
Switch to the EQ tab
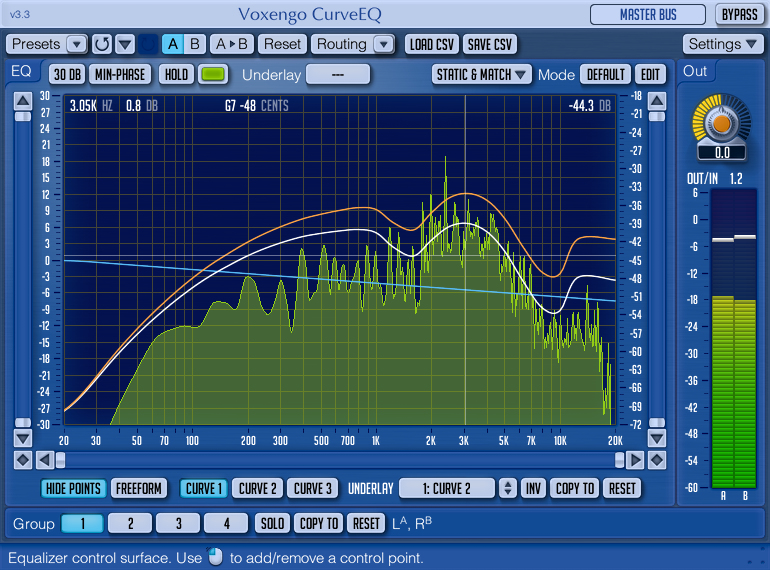pyautogui.click(x=21, y=72)
